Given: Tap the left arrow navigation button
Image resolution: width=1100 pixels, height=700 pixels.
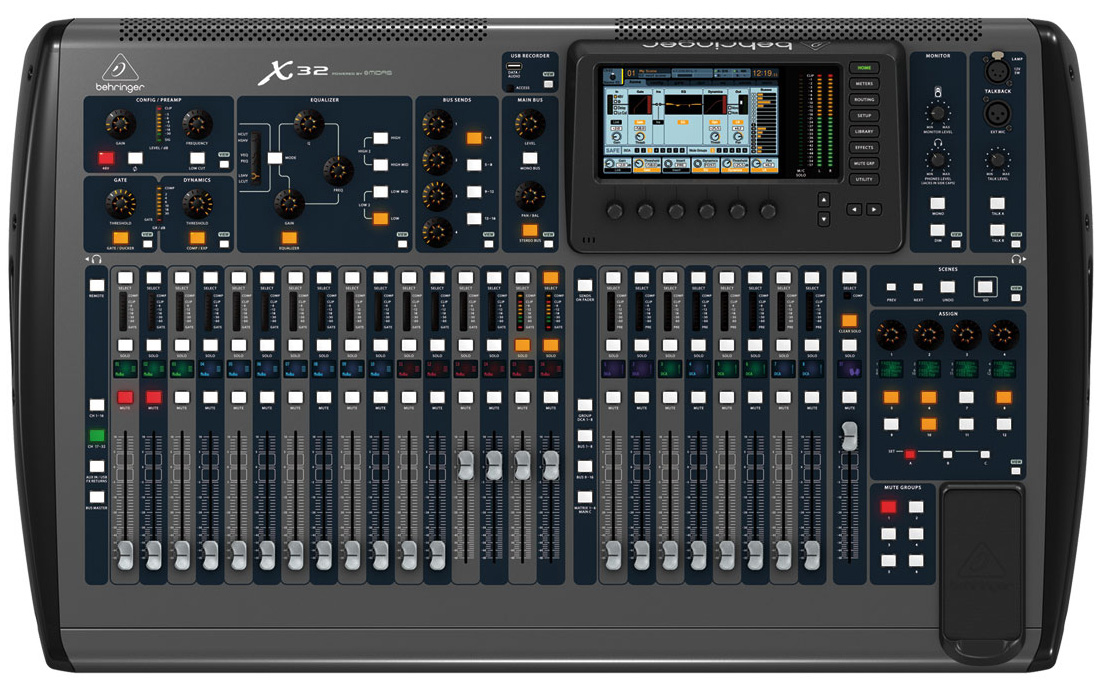Looking at the screenshot, I should tap(853, 209).
